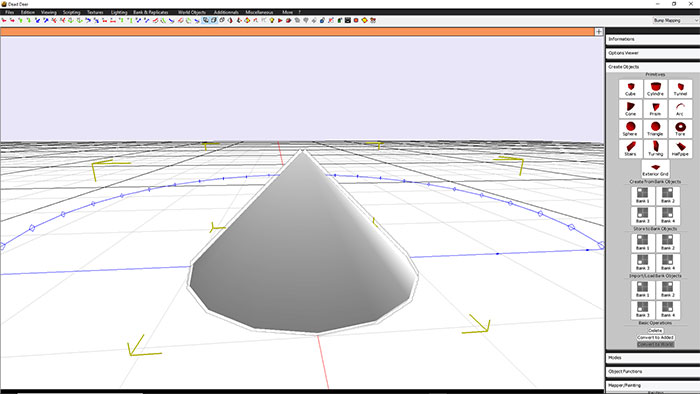Open the Textures menu
The width and height of the screenshot is (700, 394).
click(x=95, y=12)
